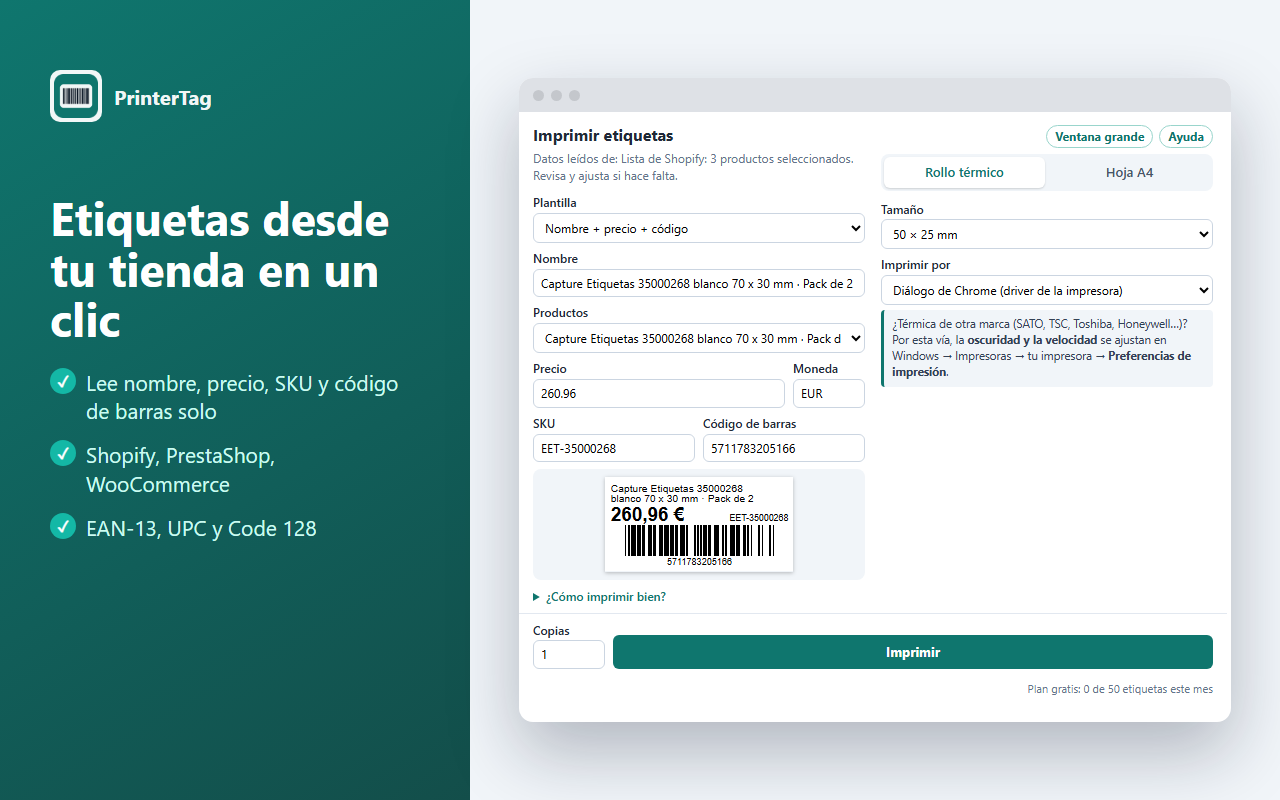
Task: Click into the Precio field showing 260.96
Action: coord(659,393)
